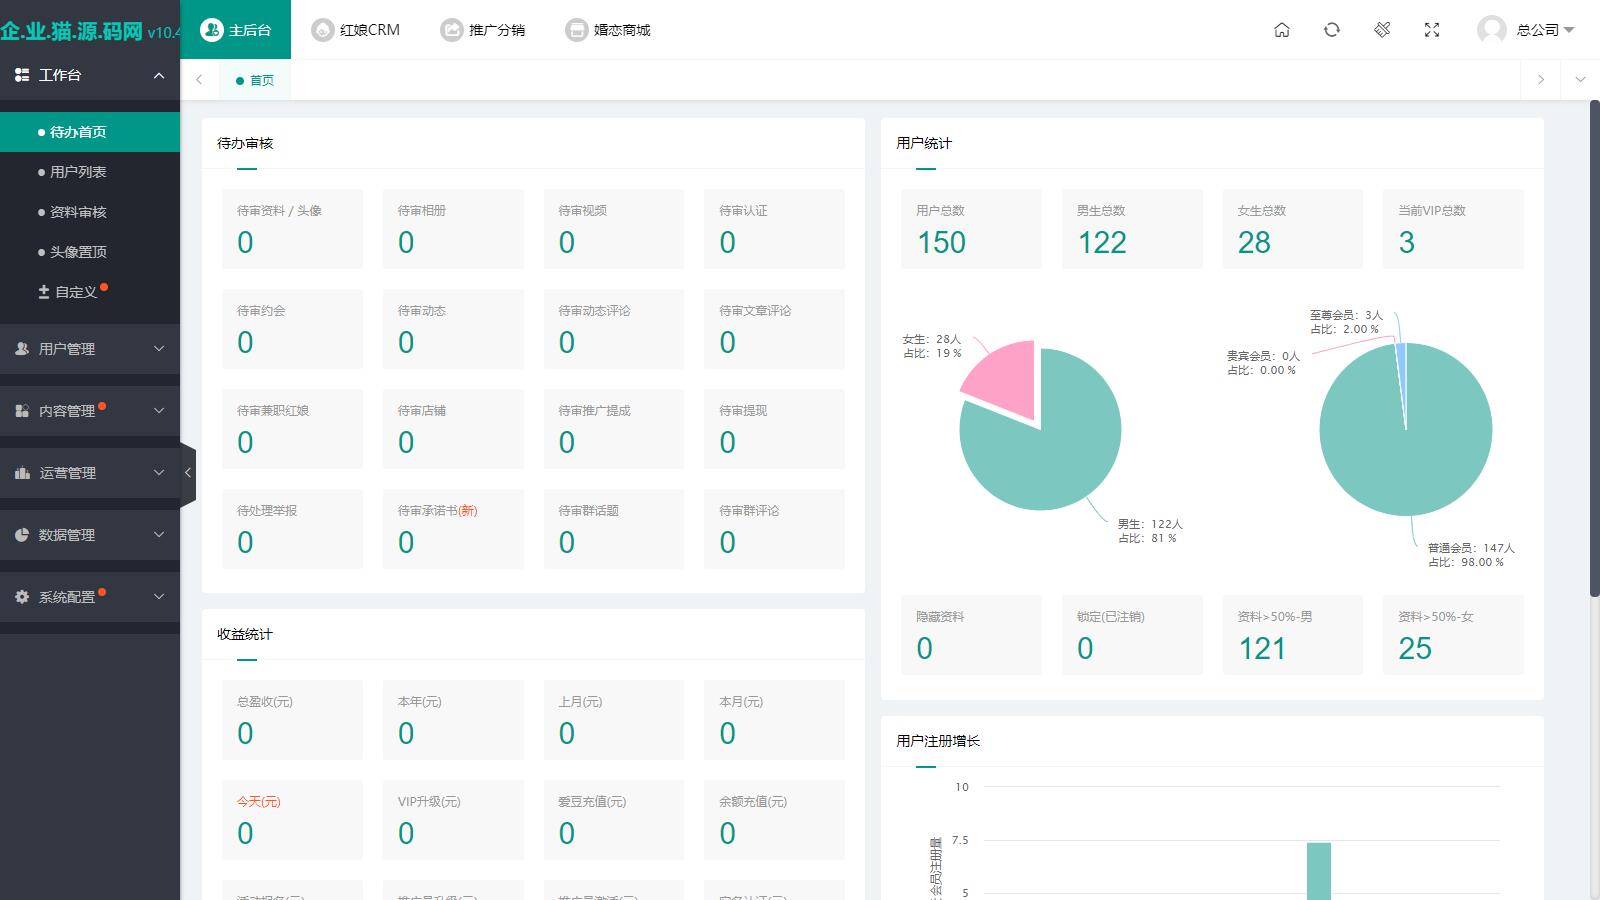Open the tab options dropdown chevron
1600x900 pixels.
pyautogui.click(x=1580, y=80)
